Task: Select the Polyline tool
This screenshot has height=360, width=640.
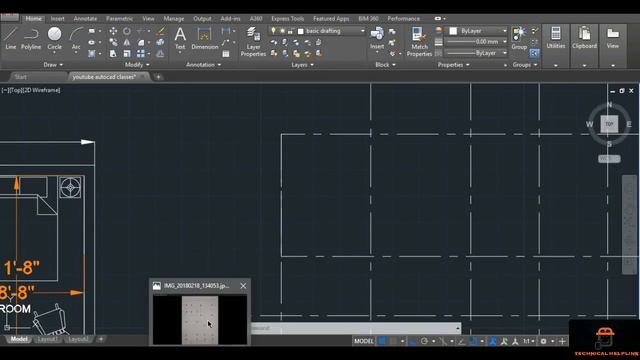Action: coord(31,39)
